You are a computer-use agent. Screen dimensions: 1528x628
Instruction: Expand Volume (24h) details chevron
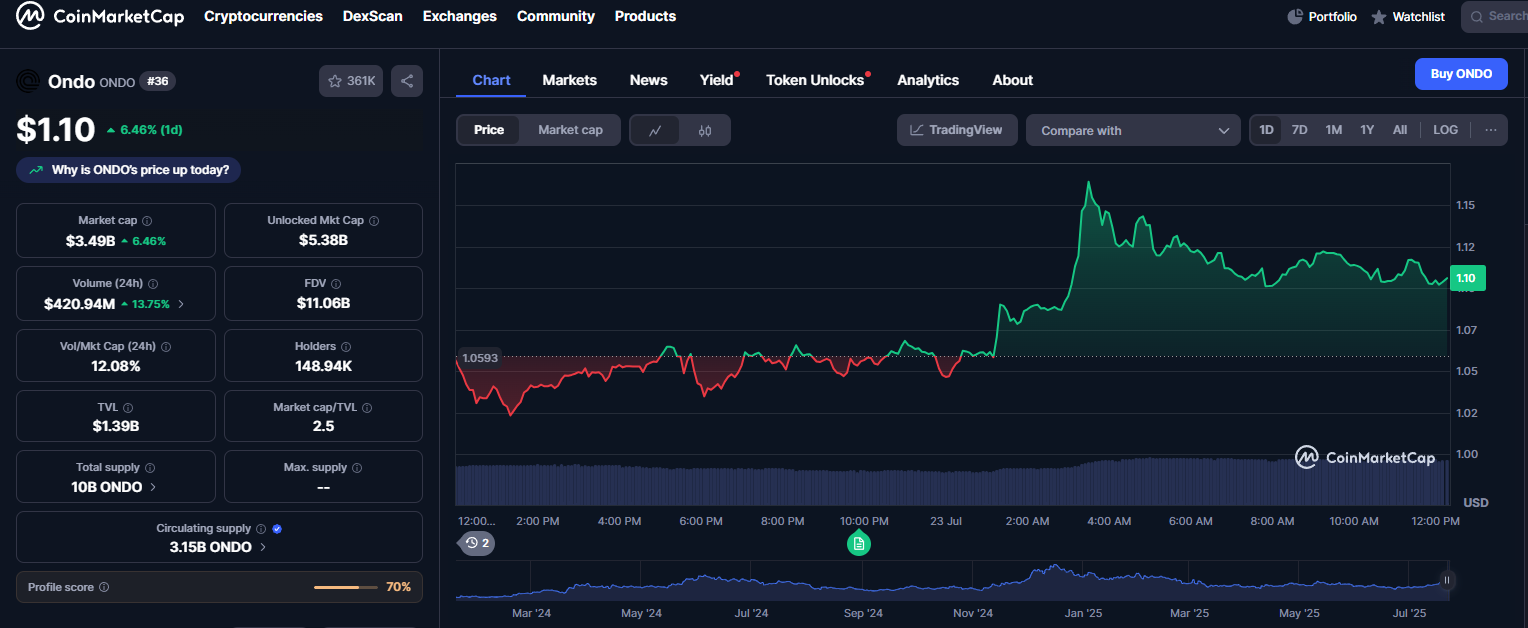click(x=181, y=304)
